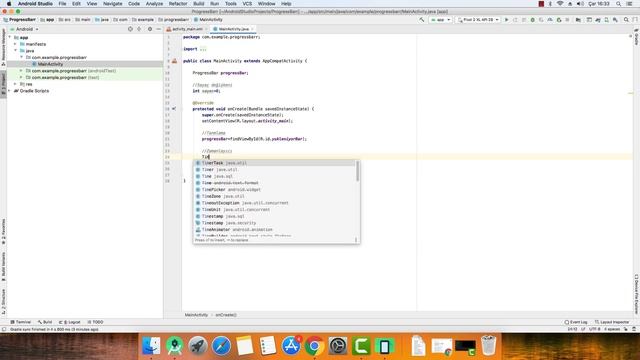Expand the manifests folder

16,44
